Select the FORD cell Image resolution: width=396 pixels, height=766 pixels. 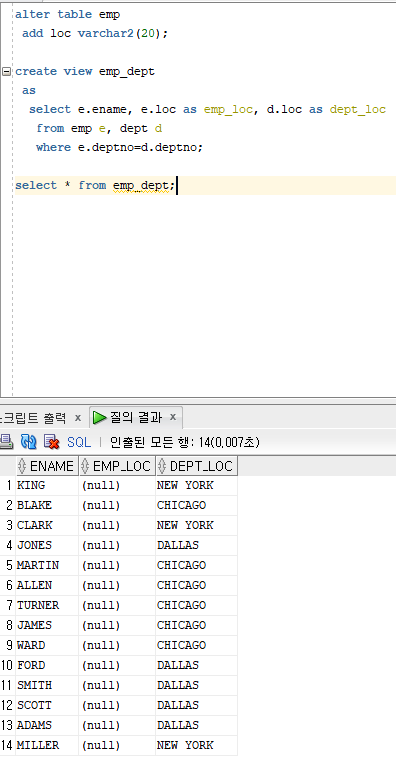47,665
